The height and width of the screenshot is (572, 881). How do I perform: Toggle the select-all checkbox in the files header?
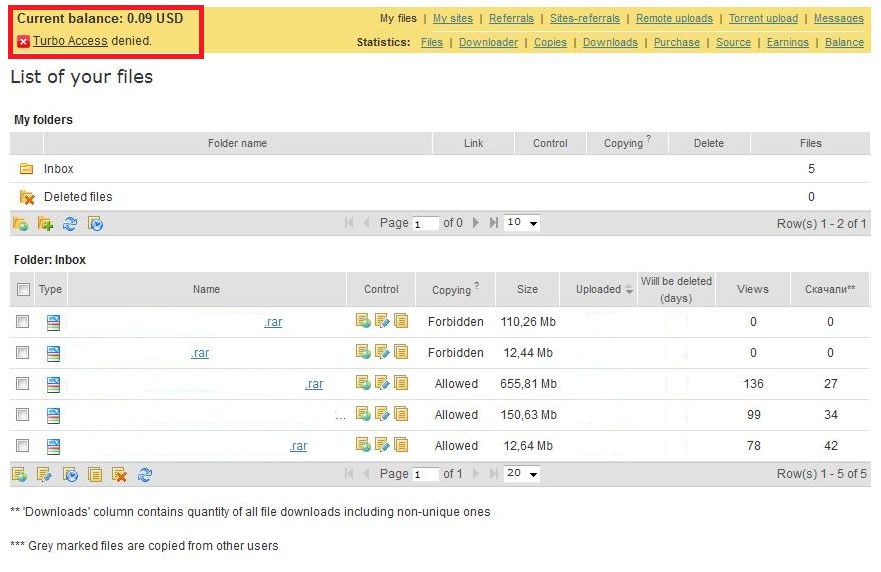[23, 290]
